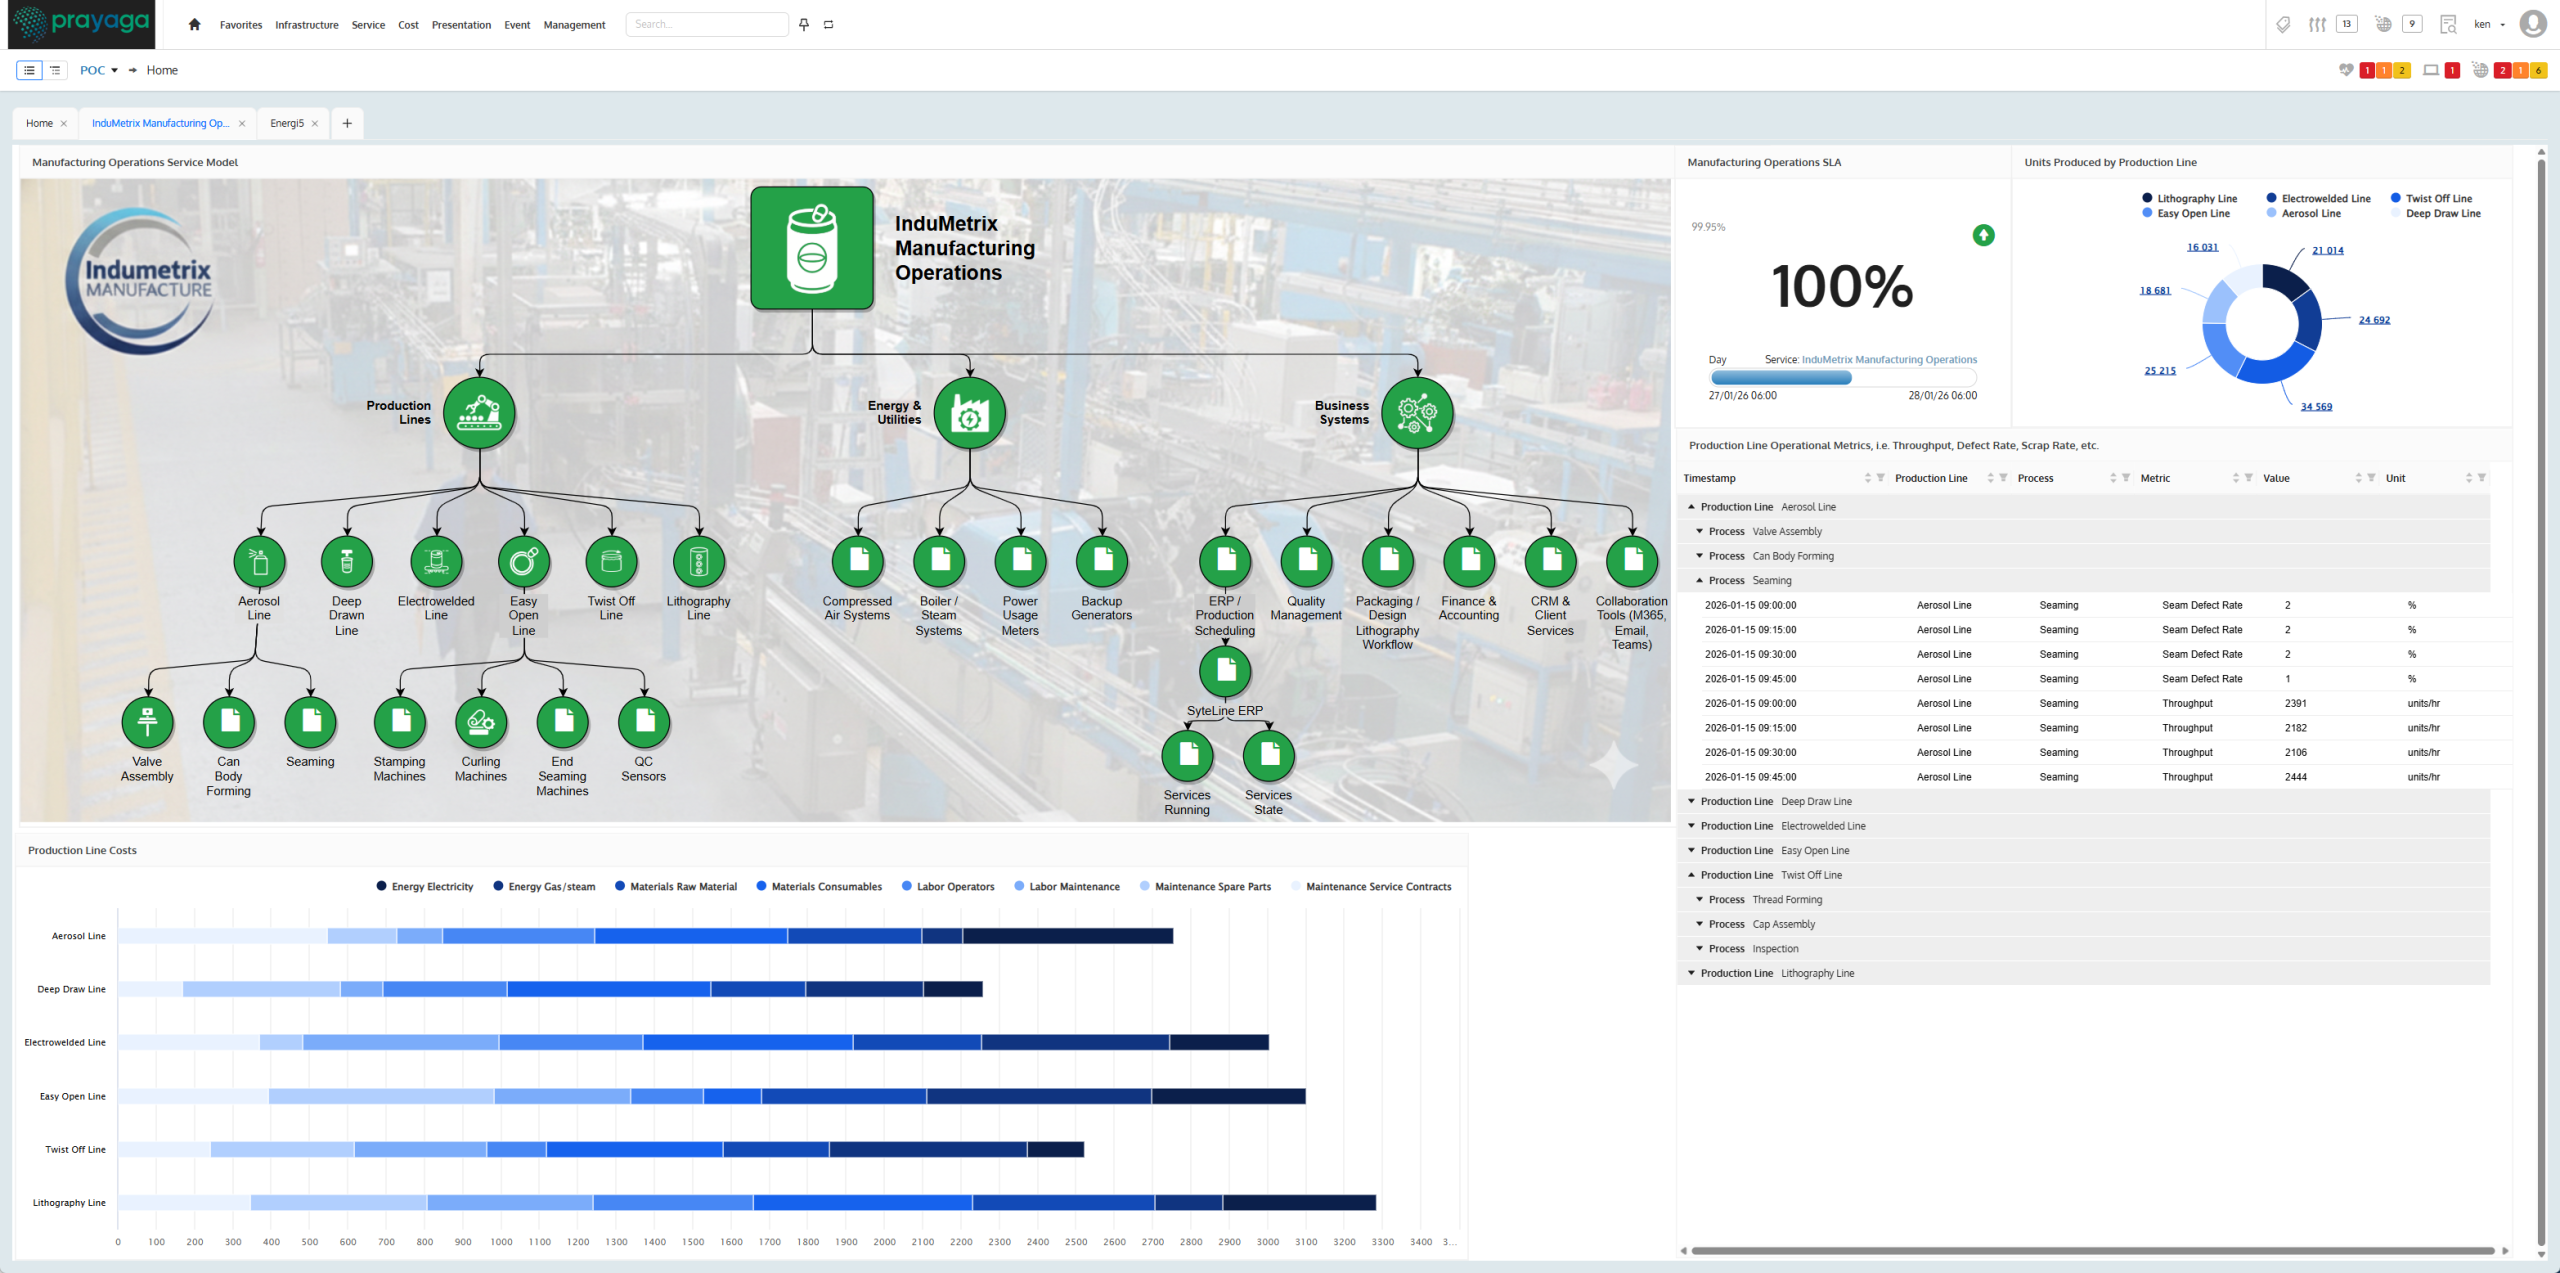Viewport: 2560px width, 1273px height.
Task: Select the Curling Machines node icon
Action: tap(481, 721)
